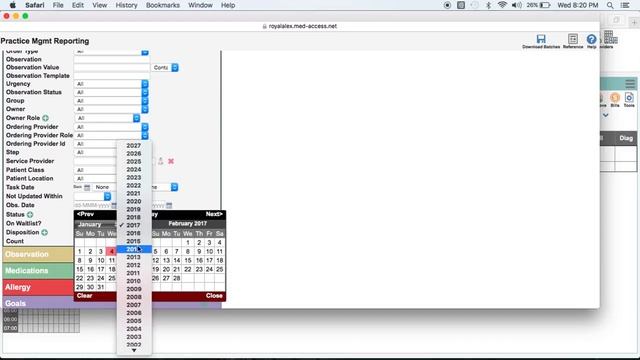Click Clear in the date picker
This screenshot has height=360, width=640.
click(84, 296)
